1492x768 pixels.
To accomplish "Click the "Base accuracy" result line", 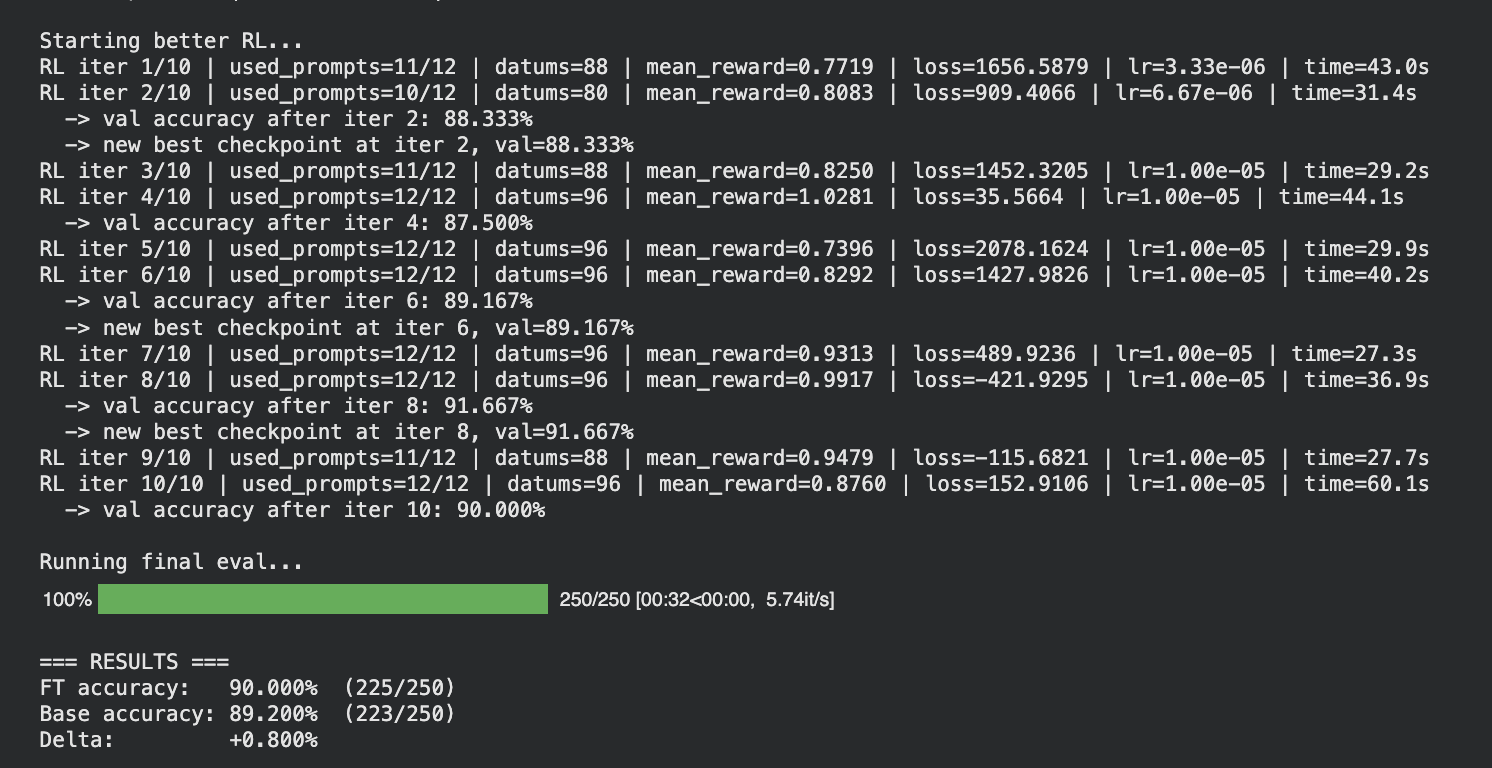I will [x=247, y=714].
